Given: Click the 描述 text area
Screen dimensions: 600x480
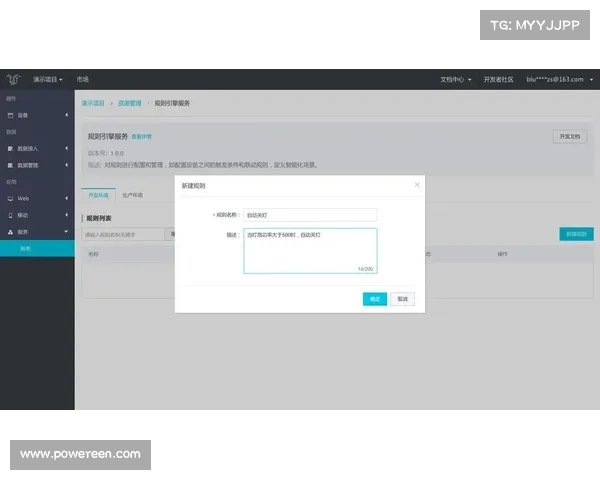Looking at the screenshot, I should tap(310, 250).
